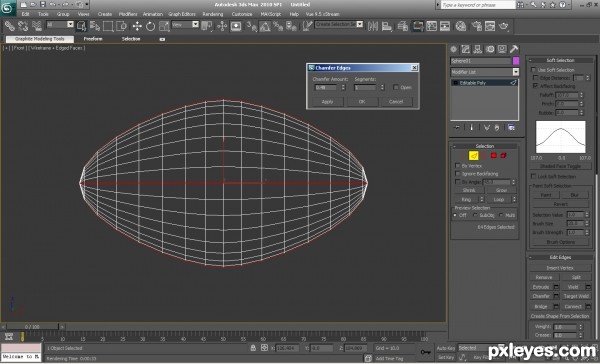Select Element sub-object level icon
This screenshot has height=364, width=600.
[503, 155]
